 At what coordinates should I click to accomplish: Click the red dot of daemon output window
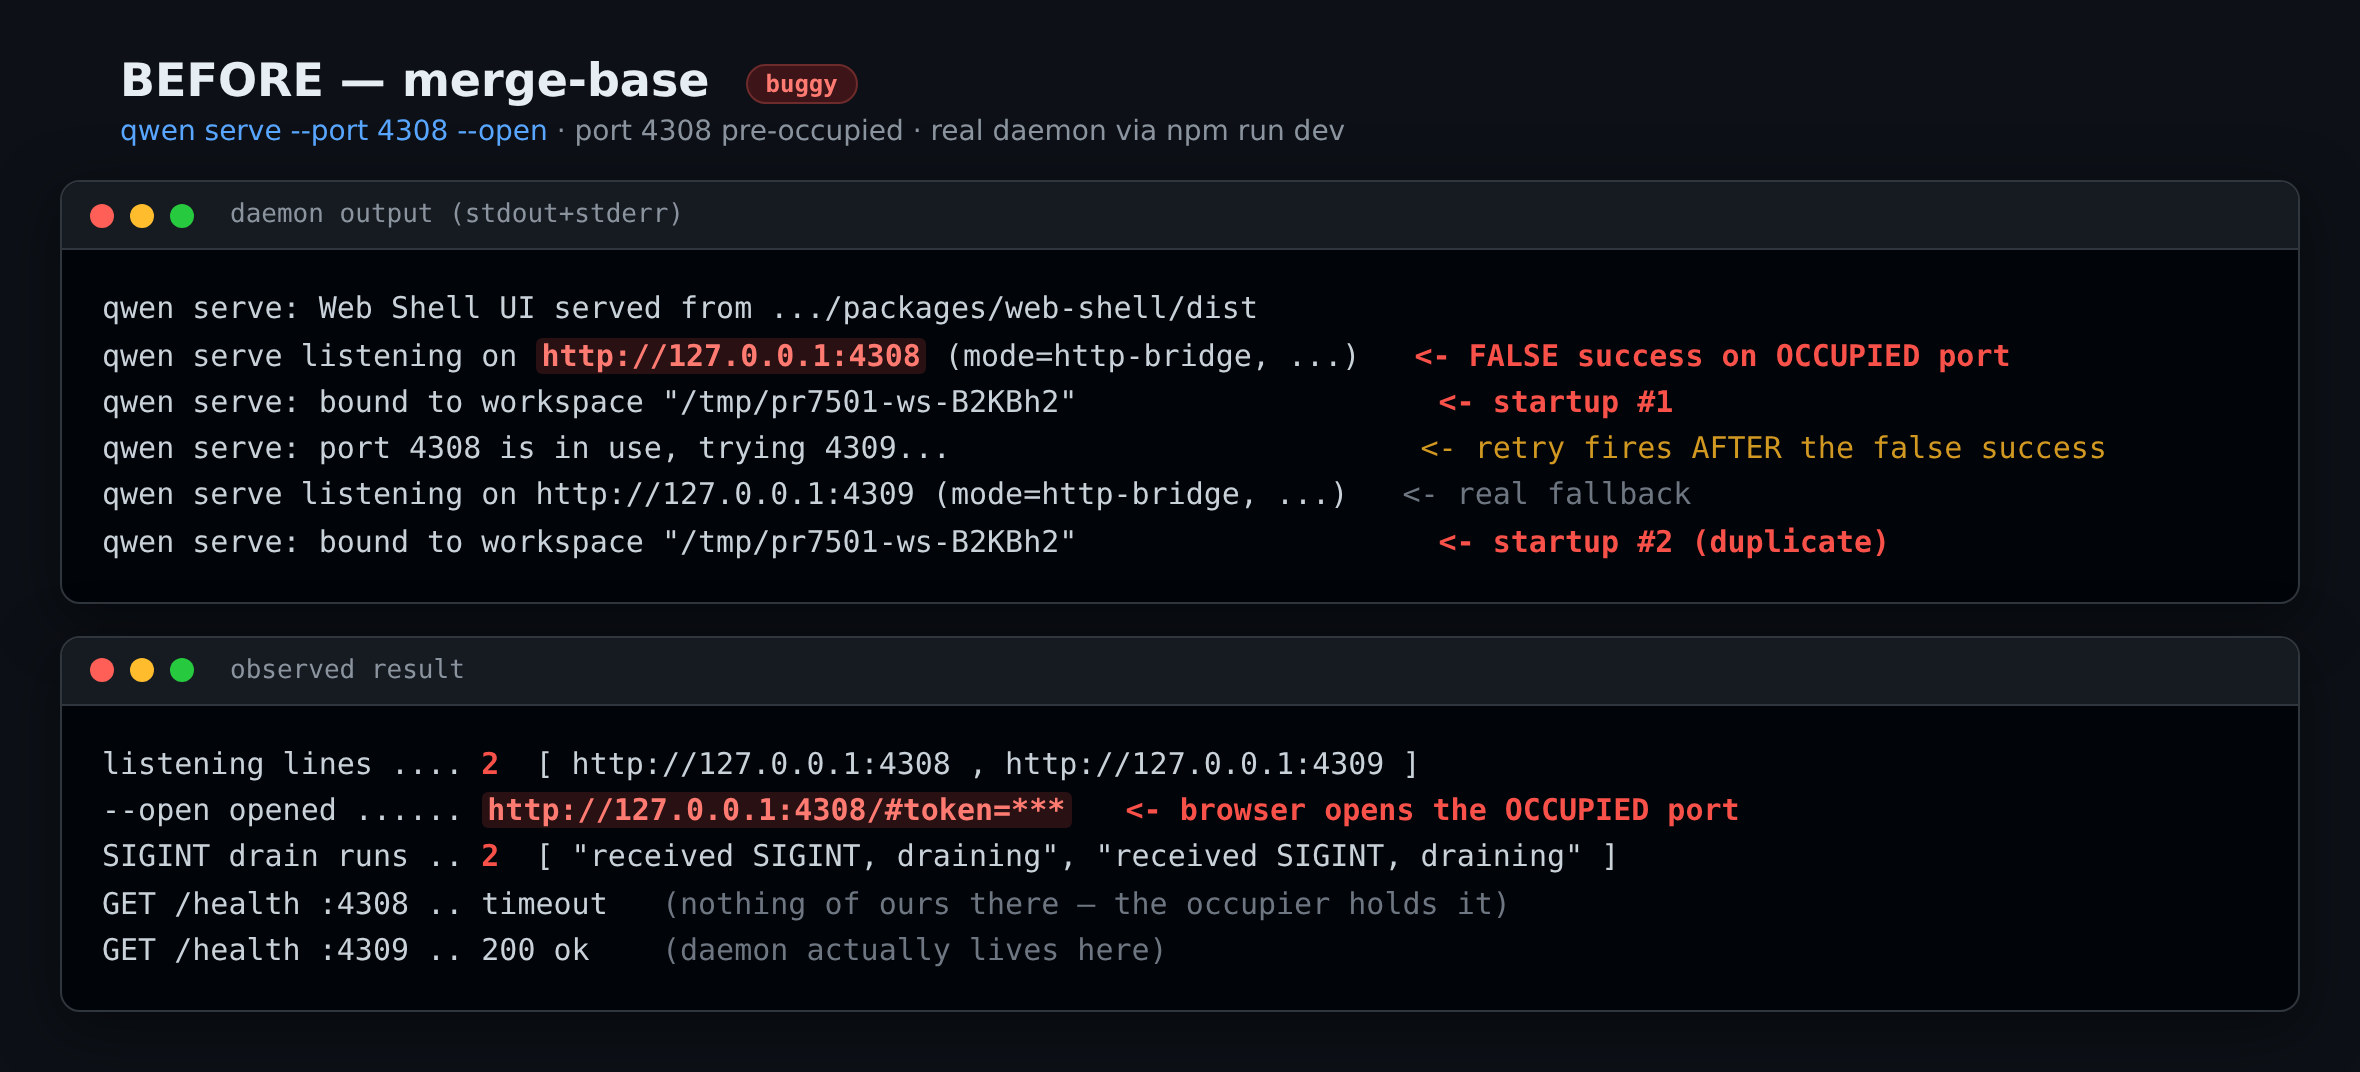point(102,216)
